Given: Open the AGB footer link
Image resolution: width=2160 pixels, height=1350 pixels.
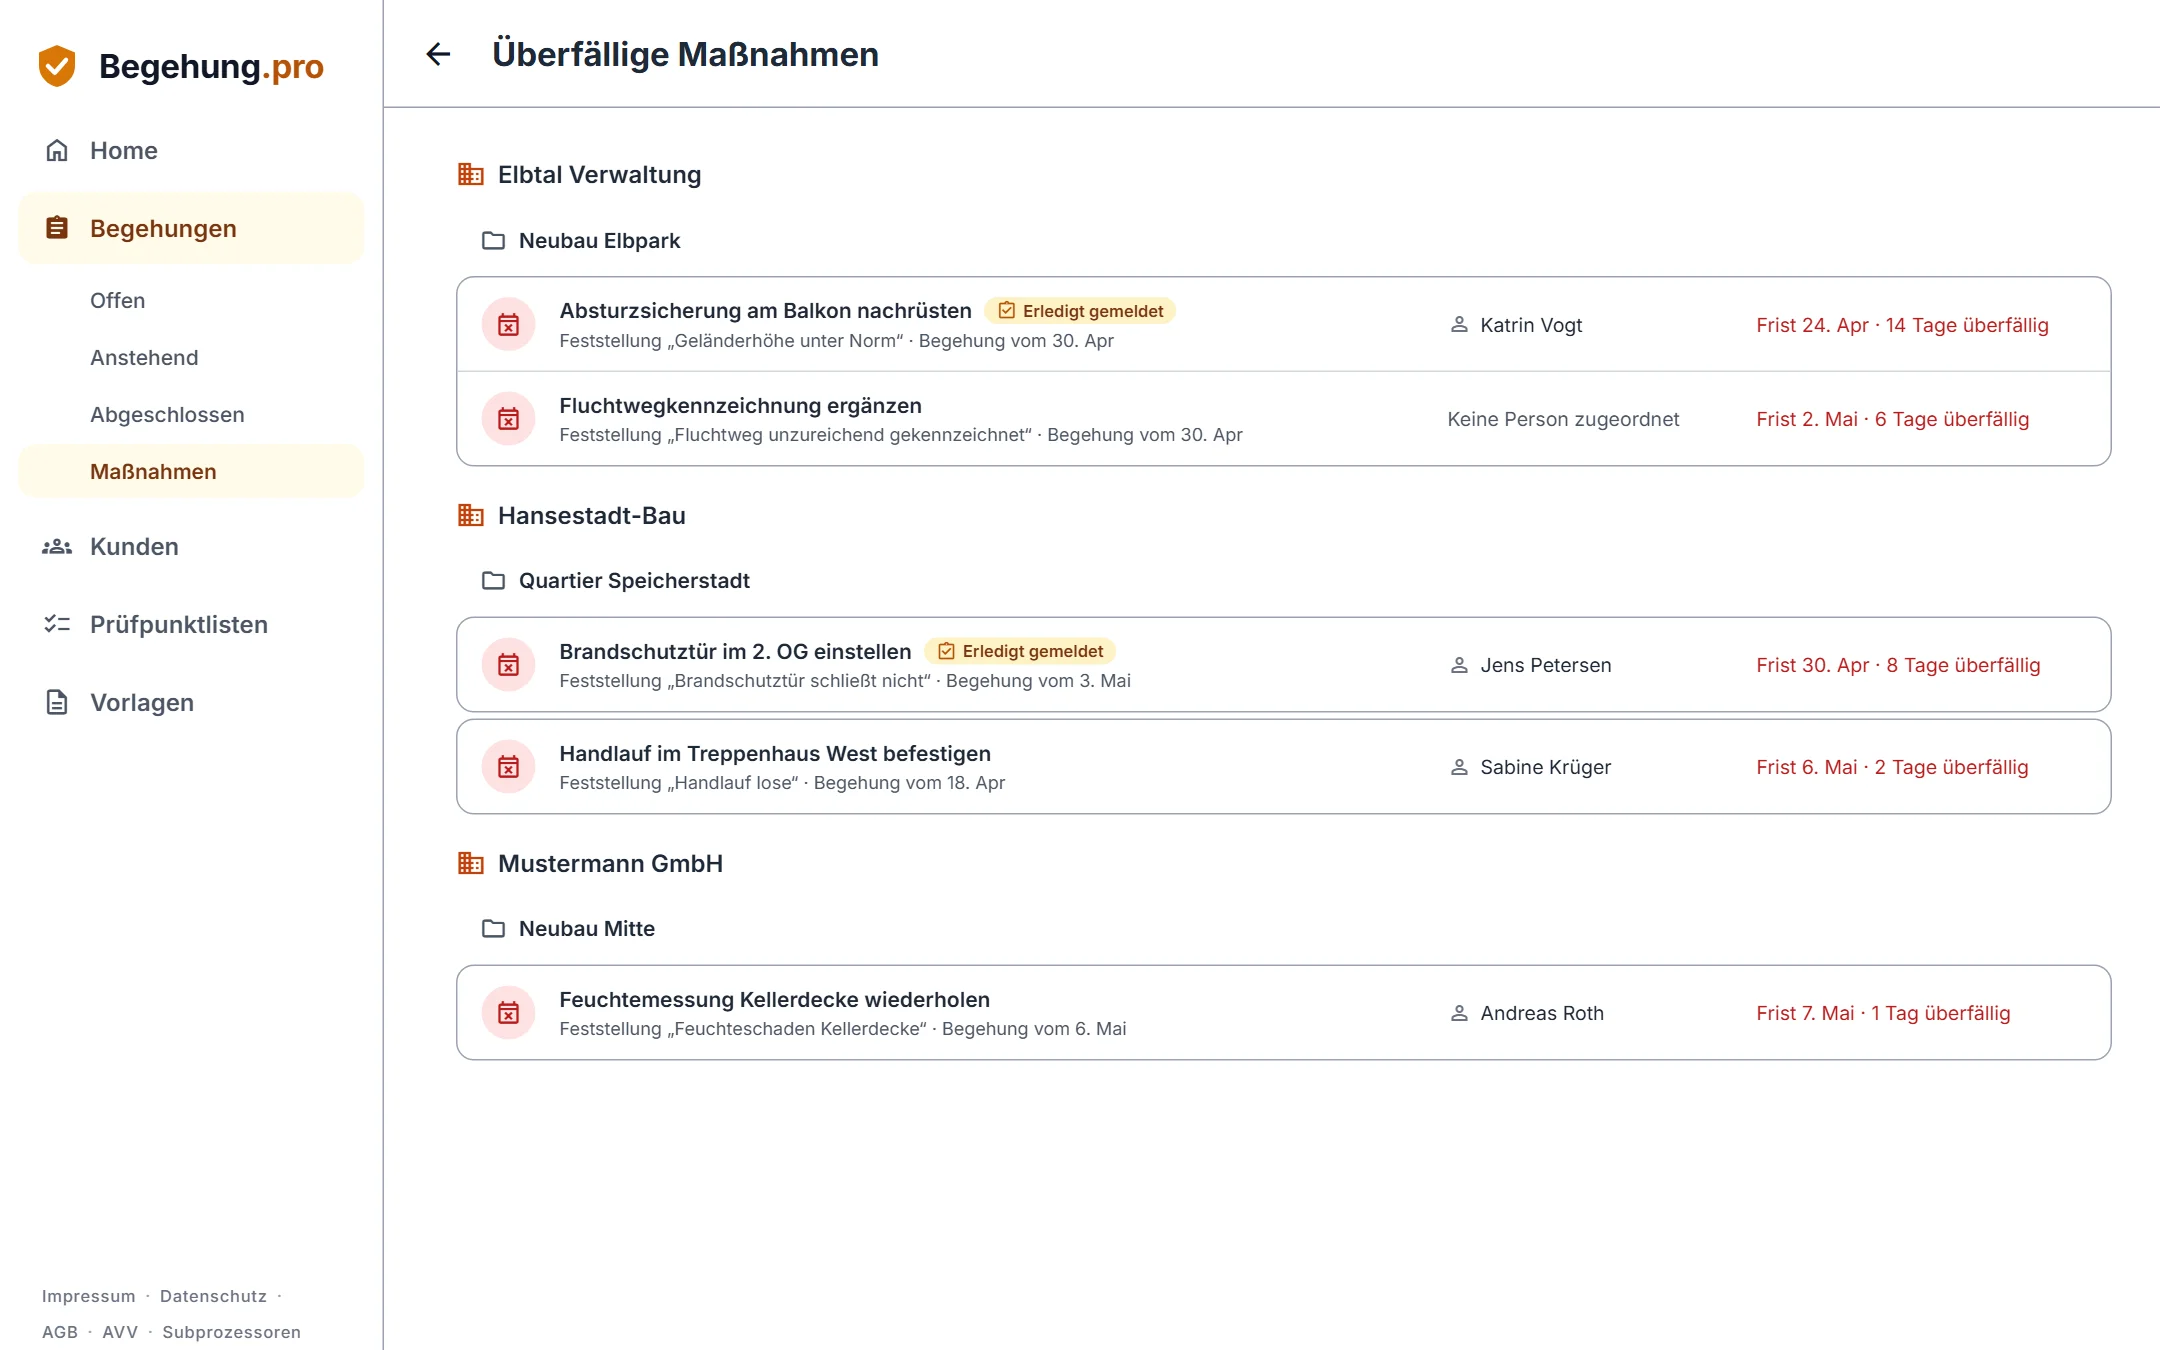Looking at the screenshot, I should point(60,1332).
